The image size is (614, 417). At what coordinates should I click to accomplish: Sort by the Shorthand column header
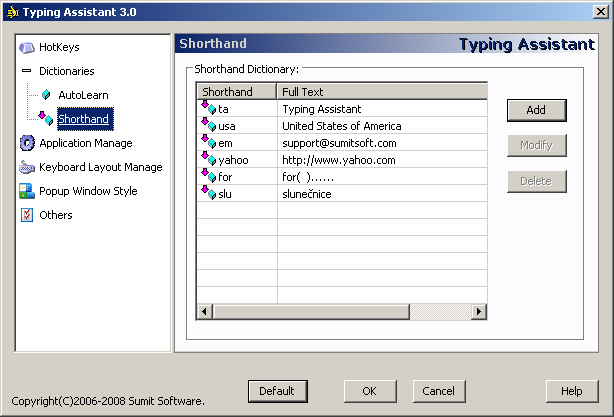(x=237, y=92)
